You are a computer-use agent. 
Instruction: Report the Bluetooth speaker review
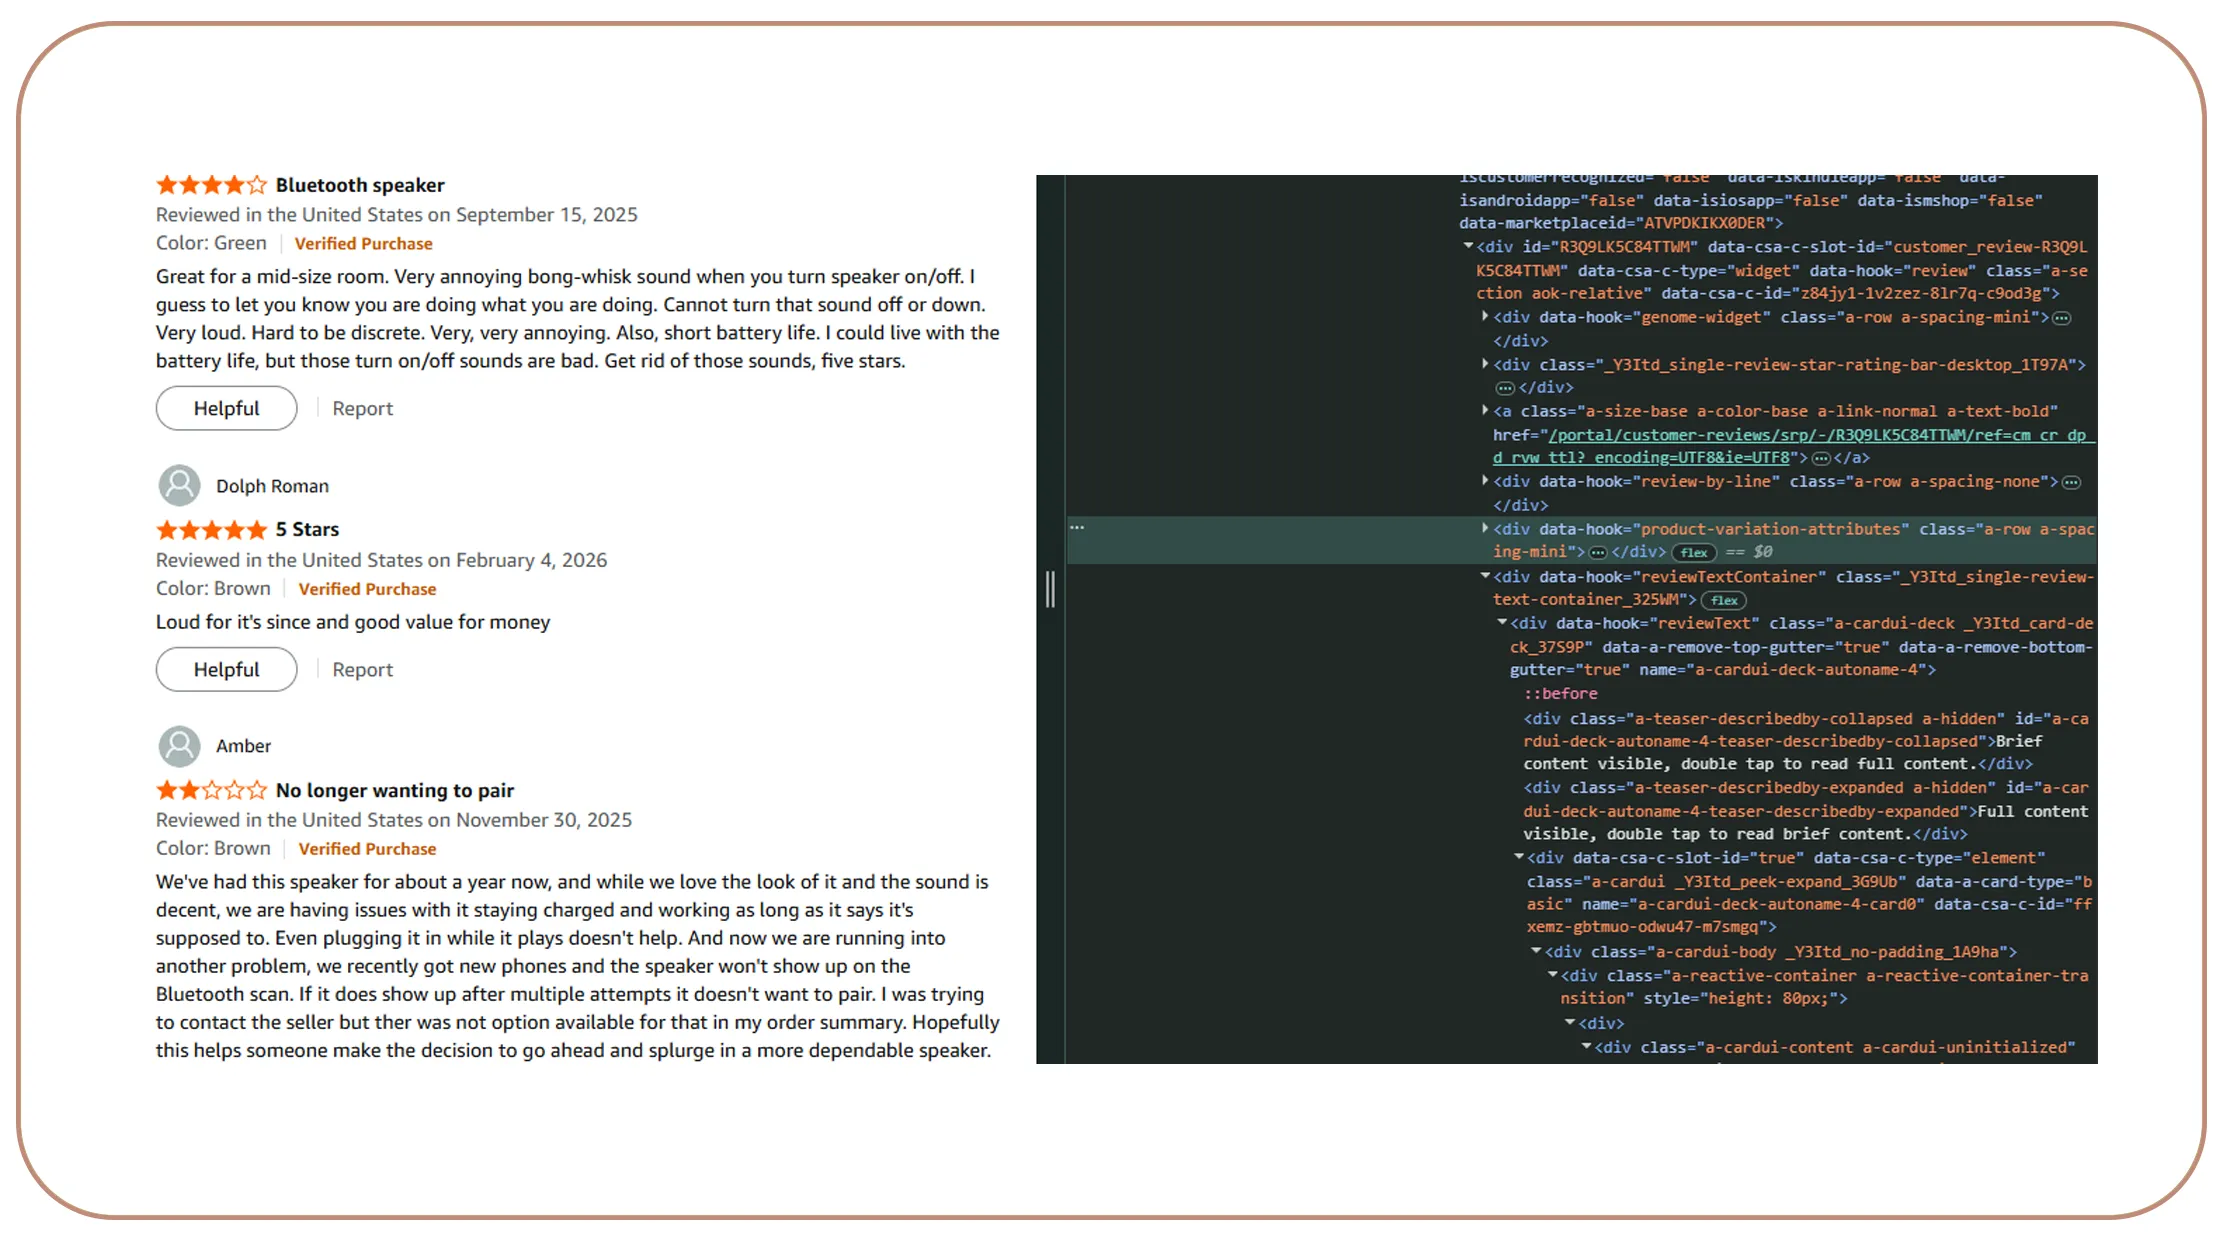pos(362,409)
